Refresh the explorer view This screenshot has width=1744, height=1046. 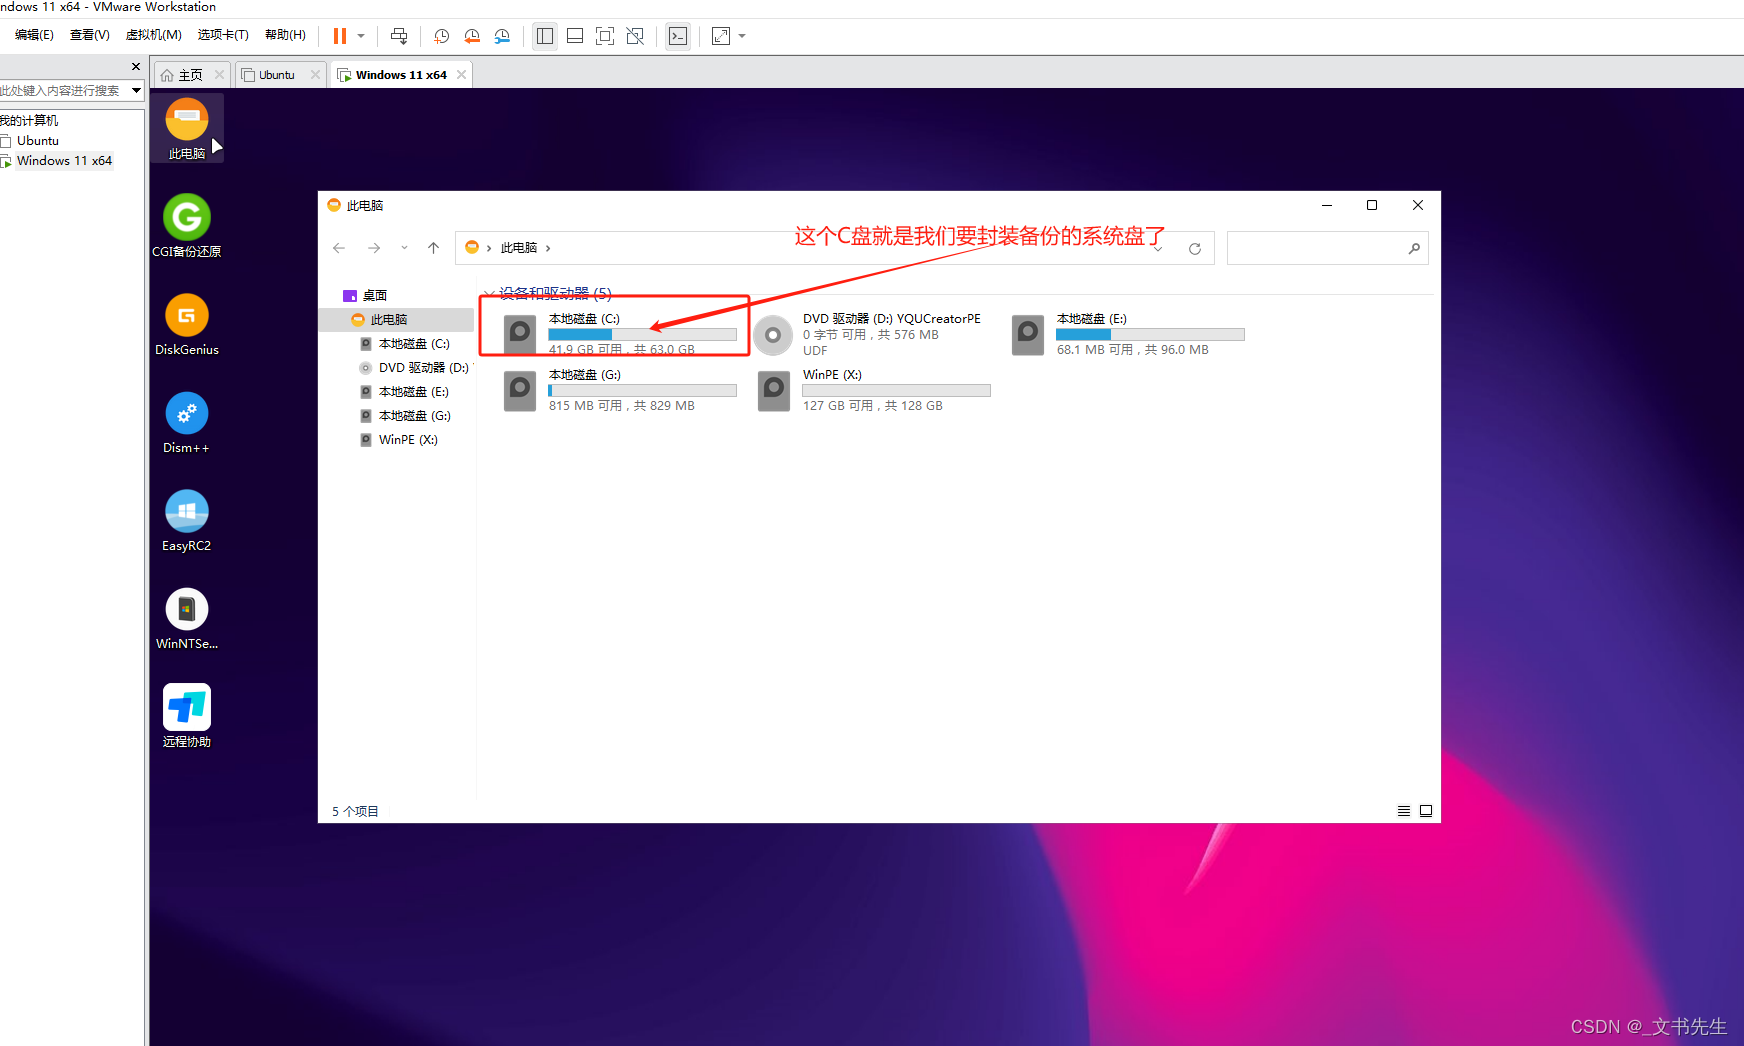(x=1195, y=248)
